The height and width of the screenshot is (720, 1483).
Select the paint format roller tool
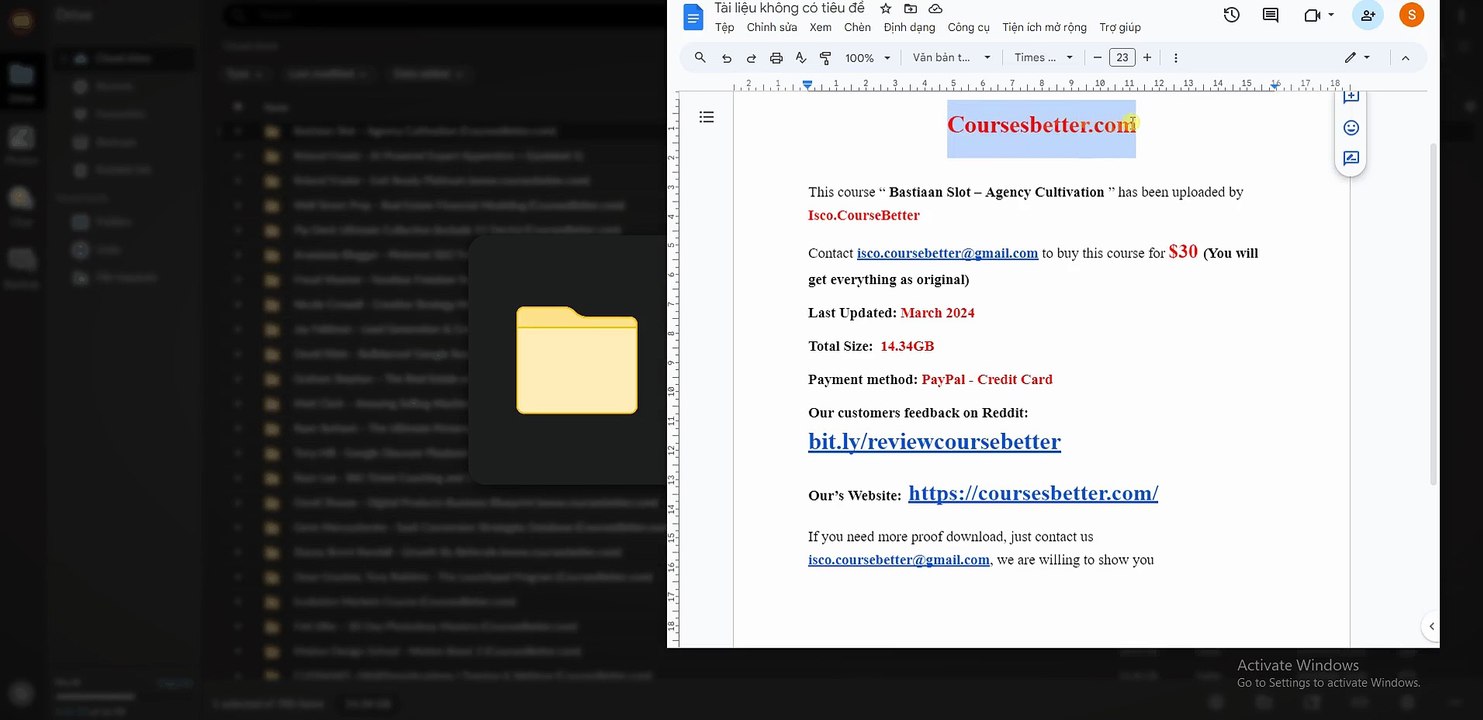[825, 58]
